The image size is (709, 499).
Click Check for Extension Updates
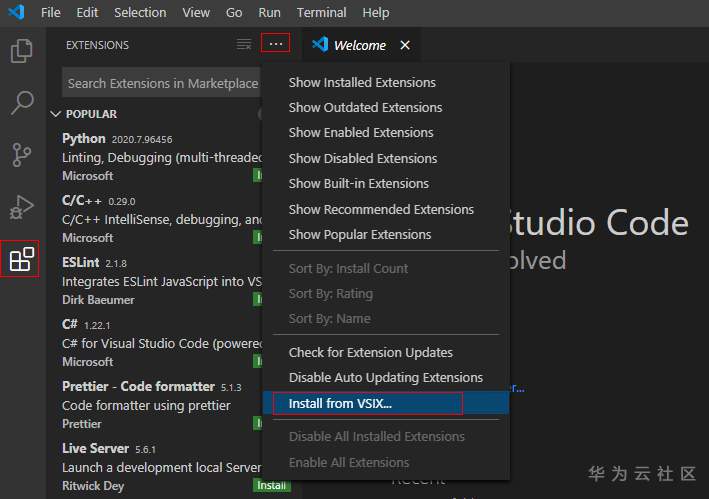370,352
